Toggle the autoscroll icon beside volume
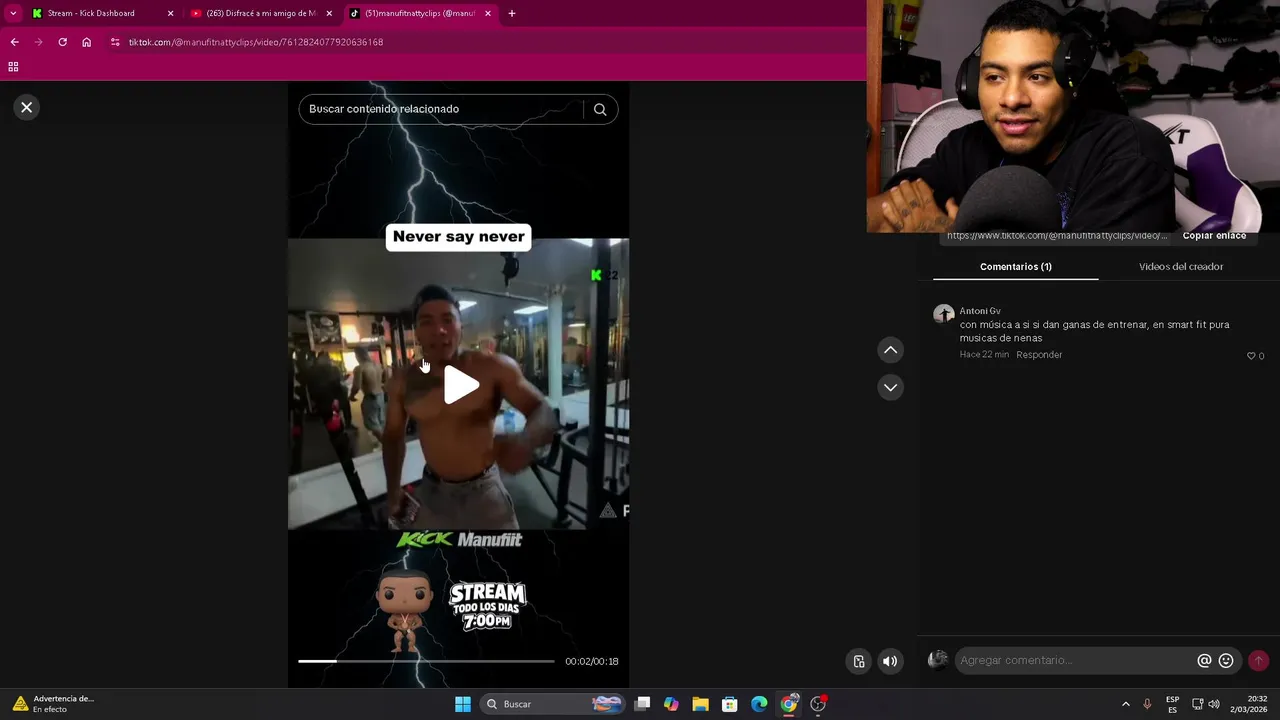The image size is (1280, 720). (x=858, y=661)
